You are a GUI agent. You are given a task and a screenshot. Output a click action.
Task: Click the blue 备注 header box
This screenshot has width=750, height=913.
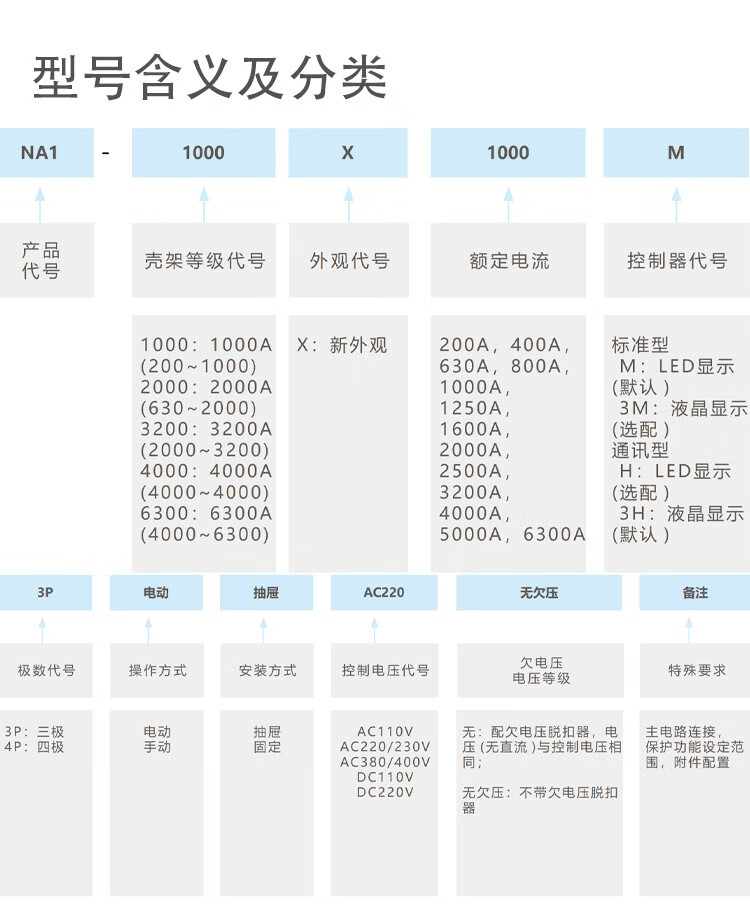tap(695, 593)
